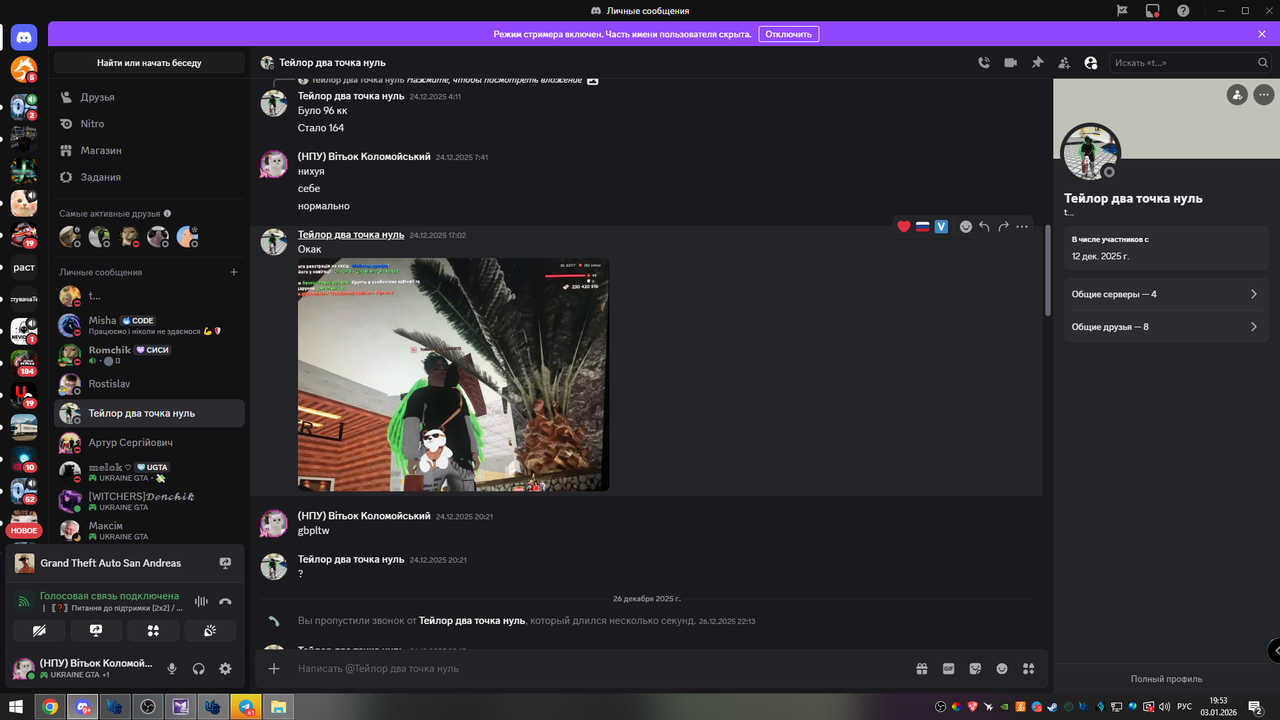This screenshot has width=1280, height=720.
Task: Open the Discord inbox flag icon
Action: [1122, 11]
